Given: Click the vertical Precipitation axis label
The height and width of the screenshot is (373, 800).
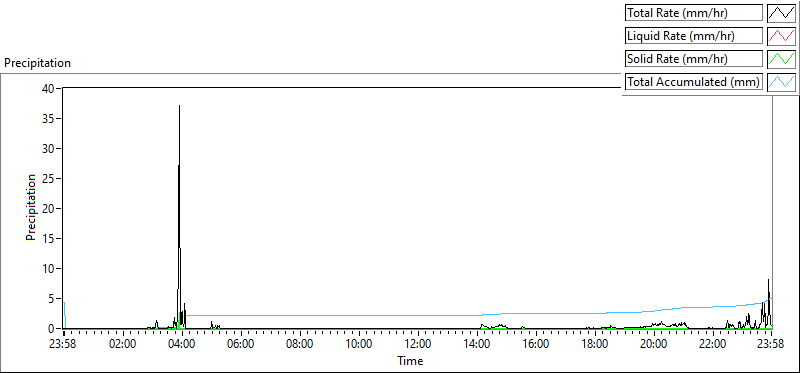Looking at the screenshot, I should (31, 208).
